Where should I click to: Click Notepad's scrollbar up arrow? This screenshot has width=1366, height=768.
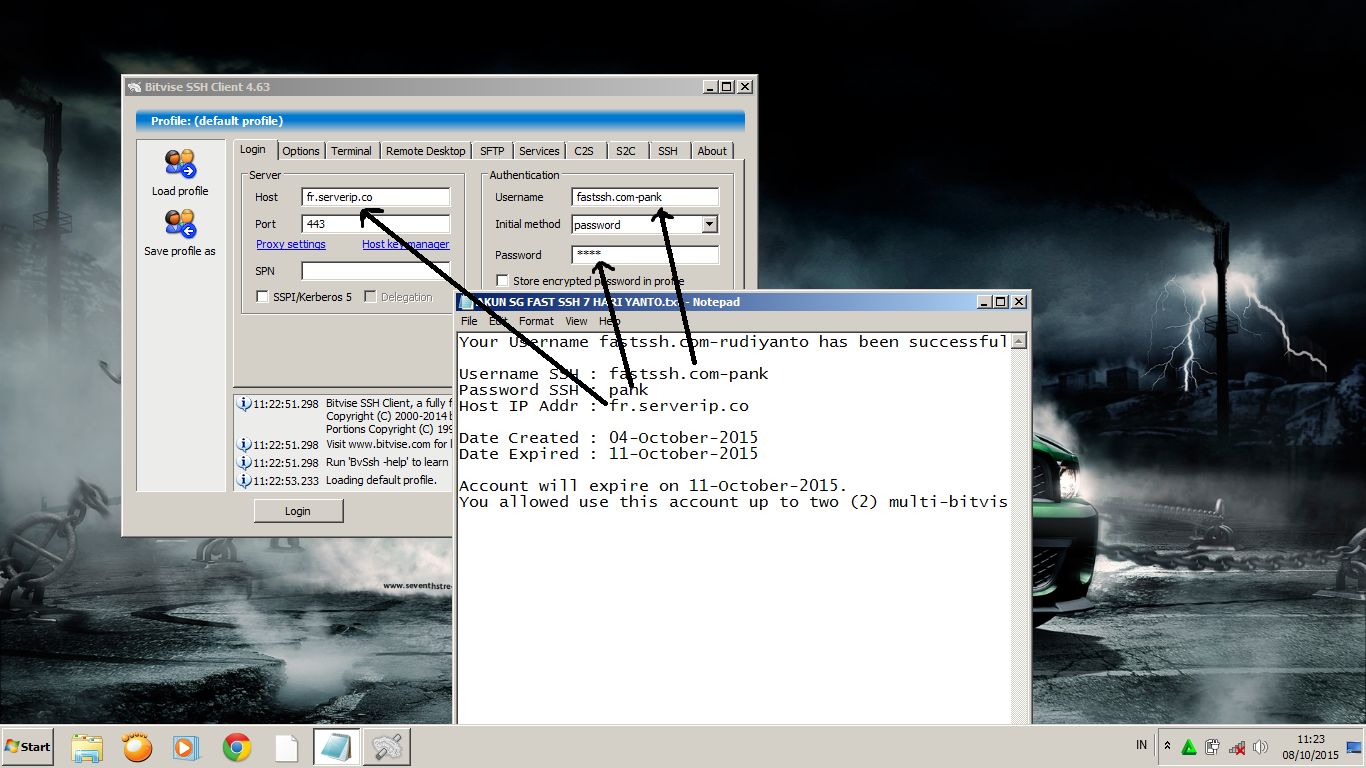point(1019,341)
